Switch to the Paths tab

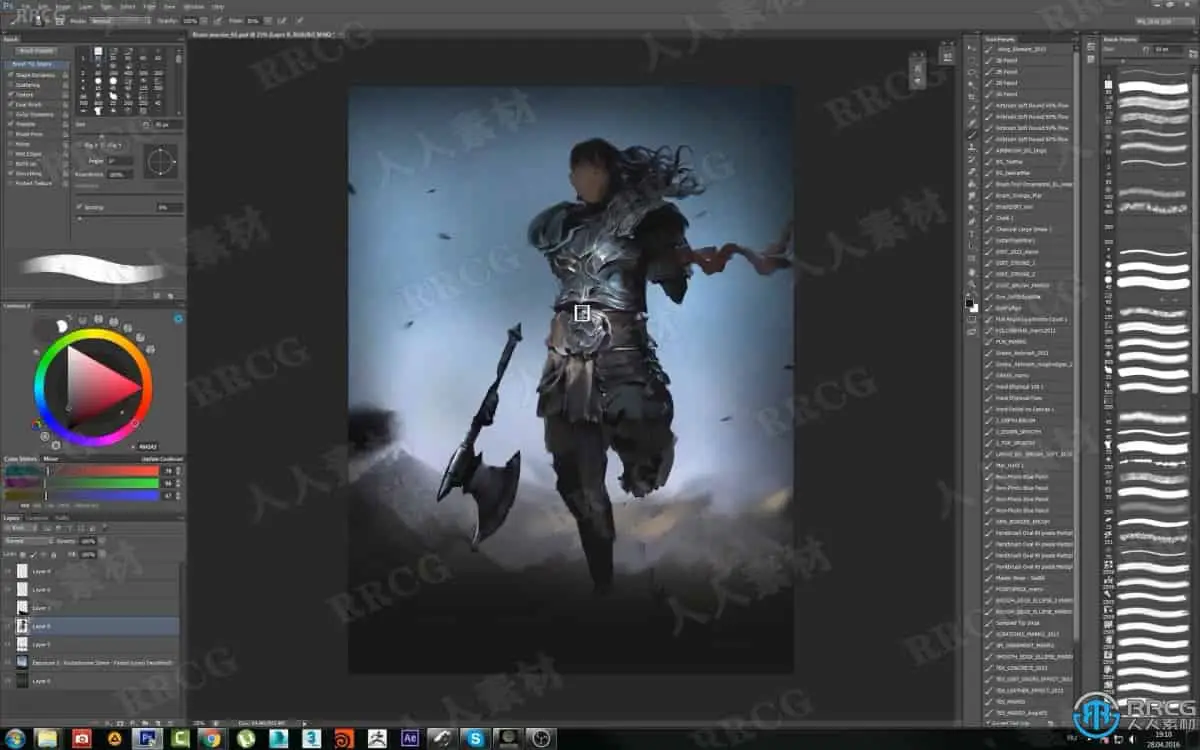coord(62,518)
